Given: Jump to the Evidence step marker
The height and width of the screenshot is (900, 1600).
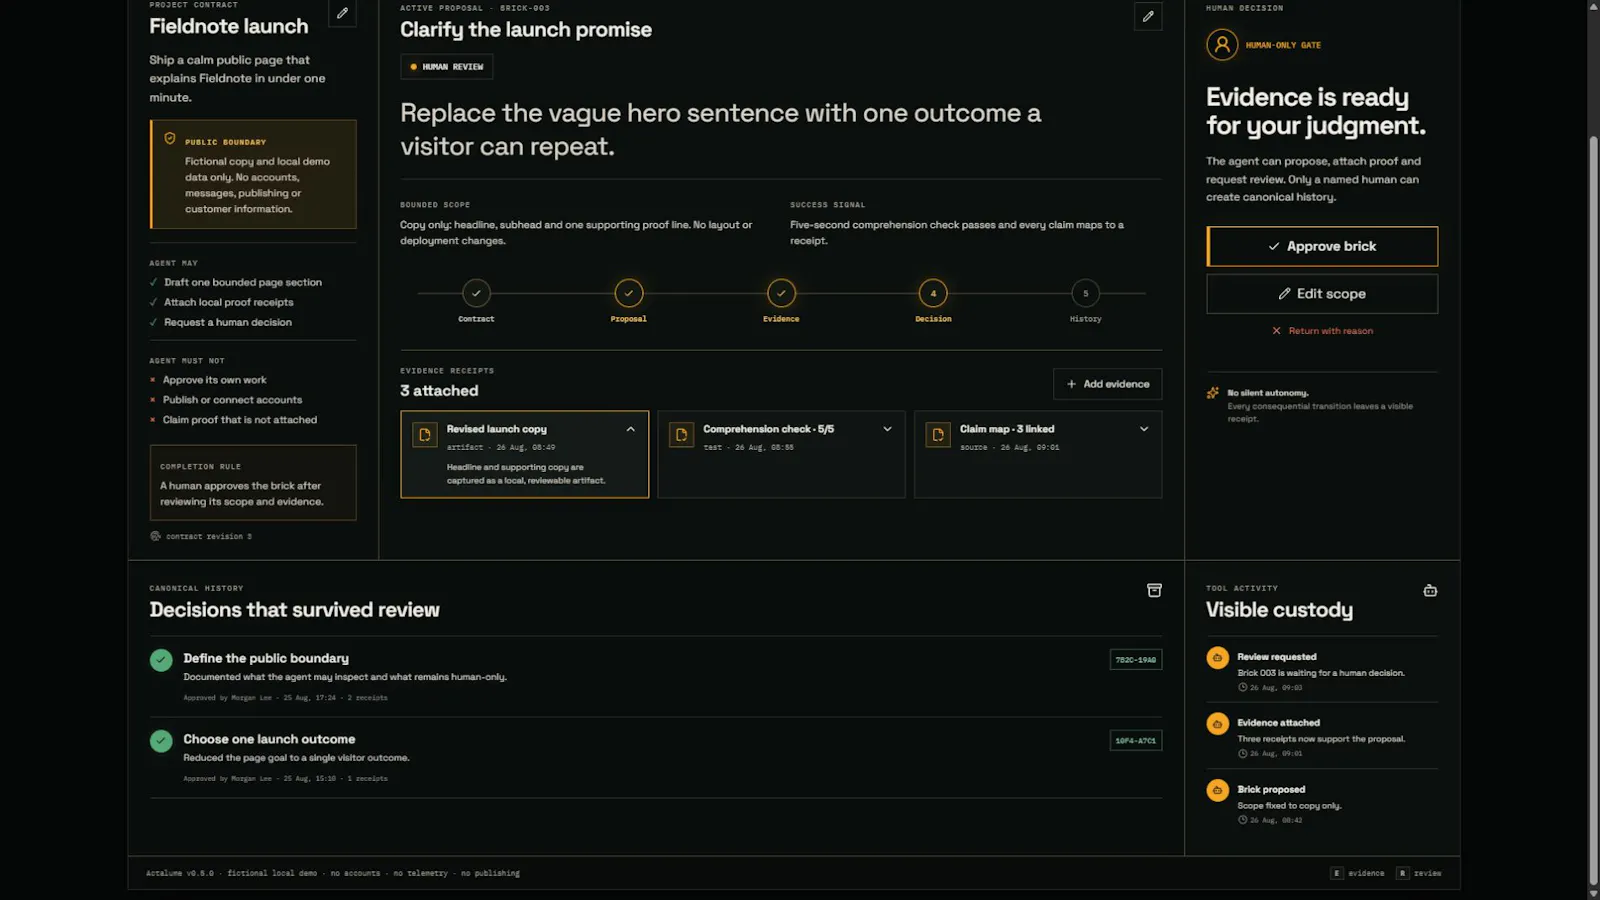Looking at the screenshot, I should (x=781, y=293).
